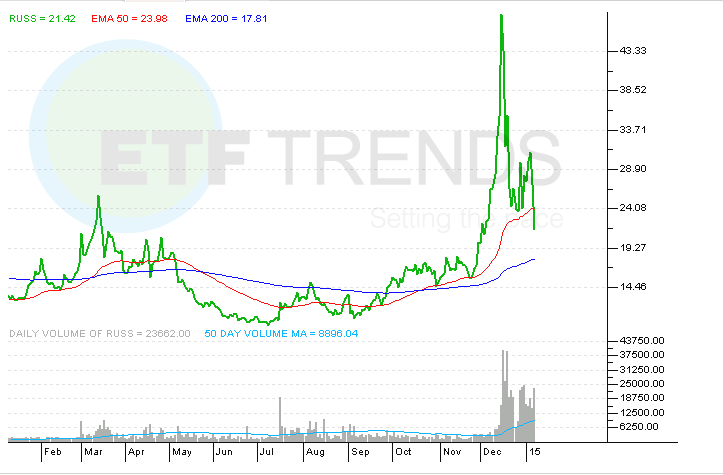The height and width of the screenshot is (475, 723).
Task: Click the Mar month label
Action: click(x=93, y=452)
